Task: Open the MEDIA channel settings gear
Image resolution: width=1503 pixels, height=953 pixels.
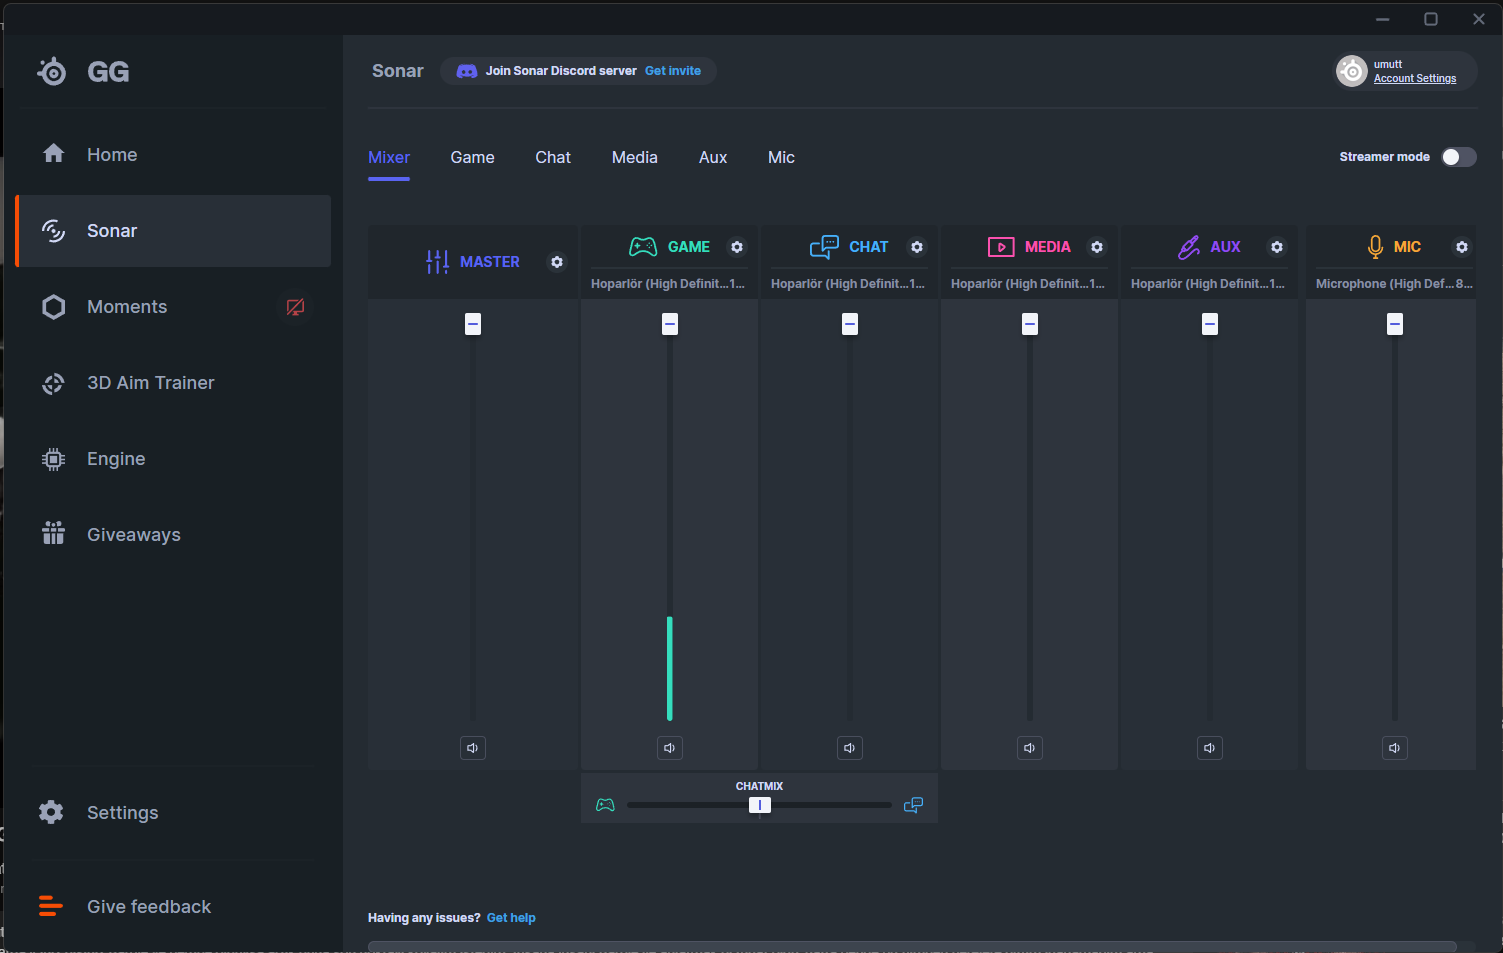Action: (1097, 247)
